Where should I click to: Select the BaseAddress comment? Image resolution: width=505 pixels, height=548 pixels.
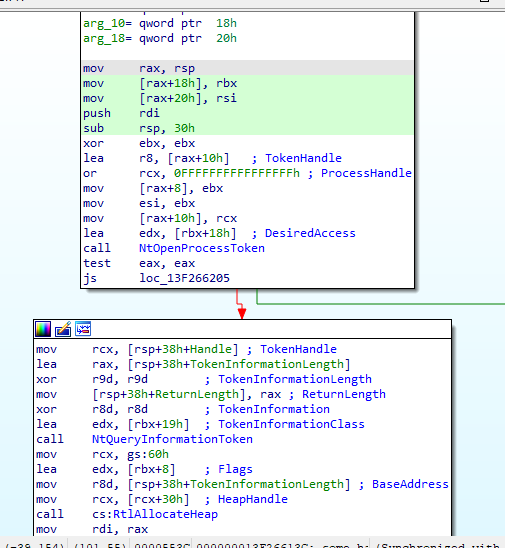(x=410, y=484)
